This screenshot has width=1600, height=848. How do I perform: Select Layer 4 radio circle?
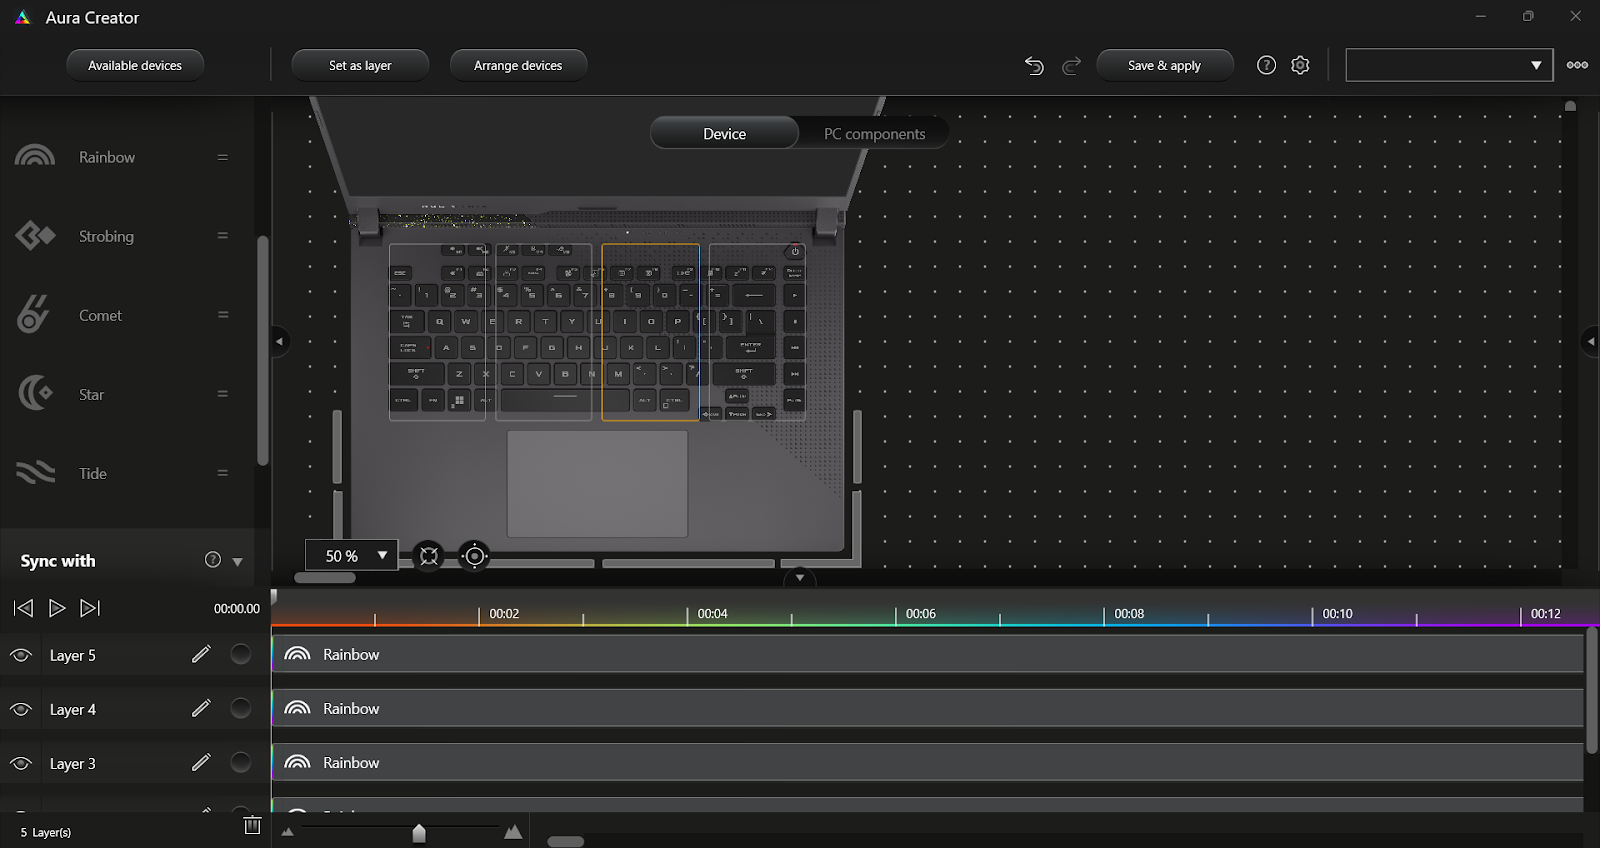tap(241, 708)
